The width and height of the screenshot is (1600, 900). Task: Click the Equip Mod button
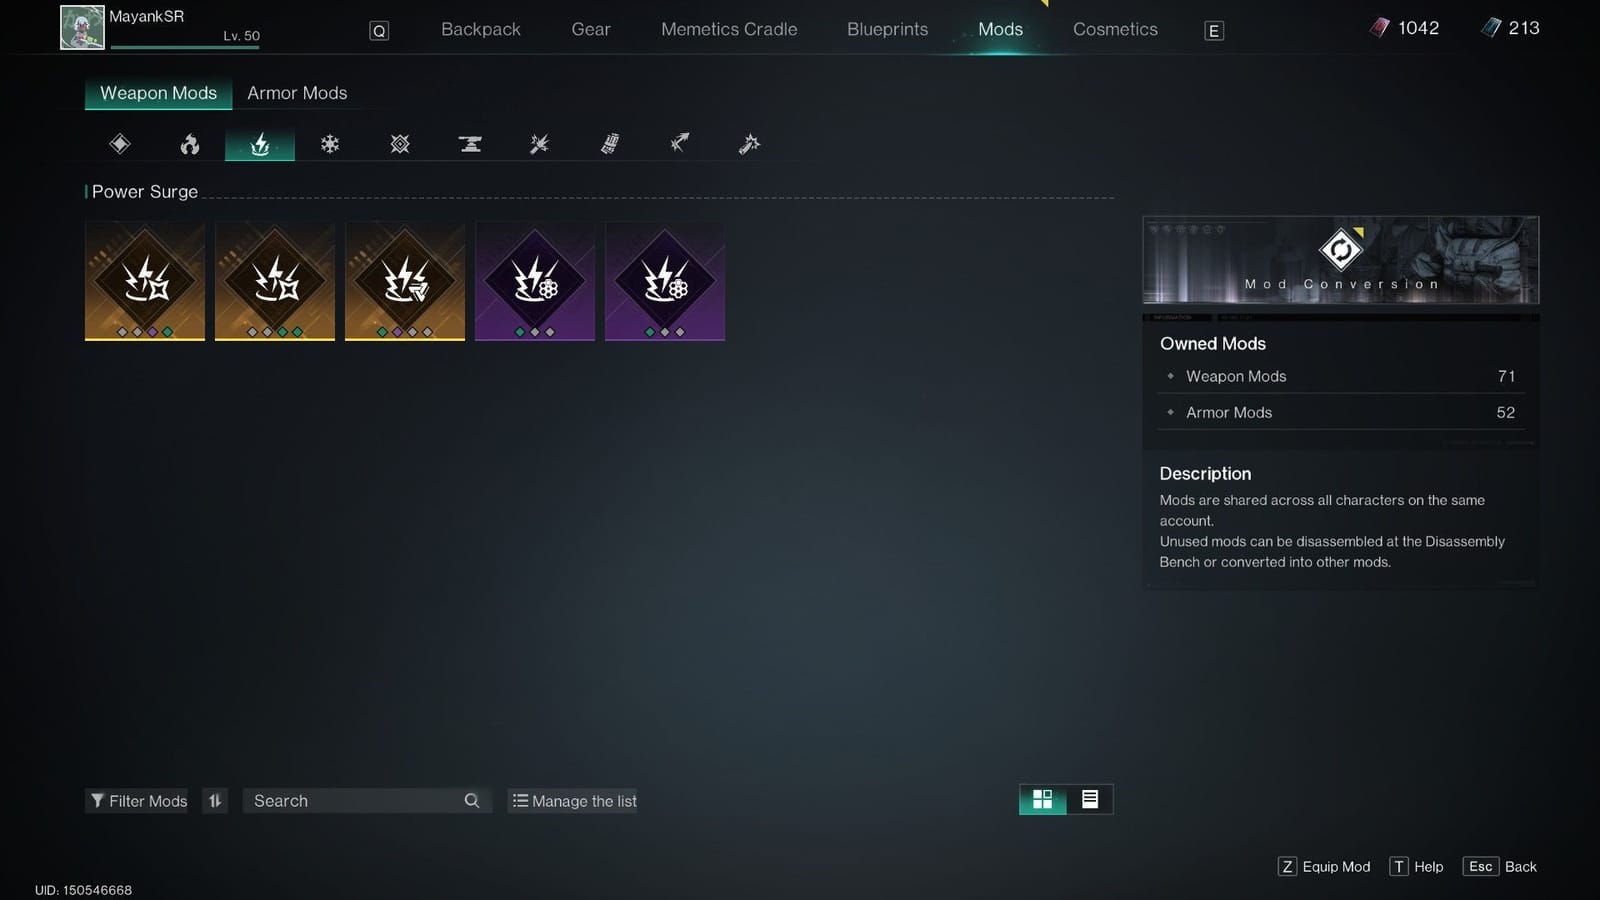[x=1324, y=866]
